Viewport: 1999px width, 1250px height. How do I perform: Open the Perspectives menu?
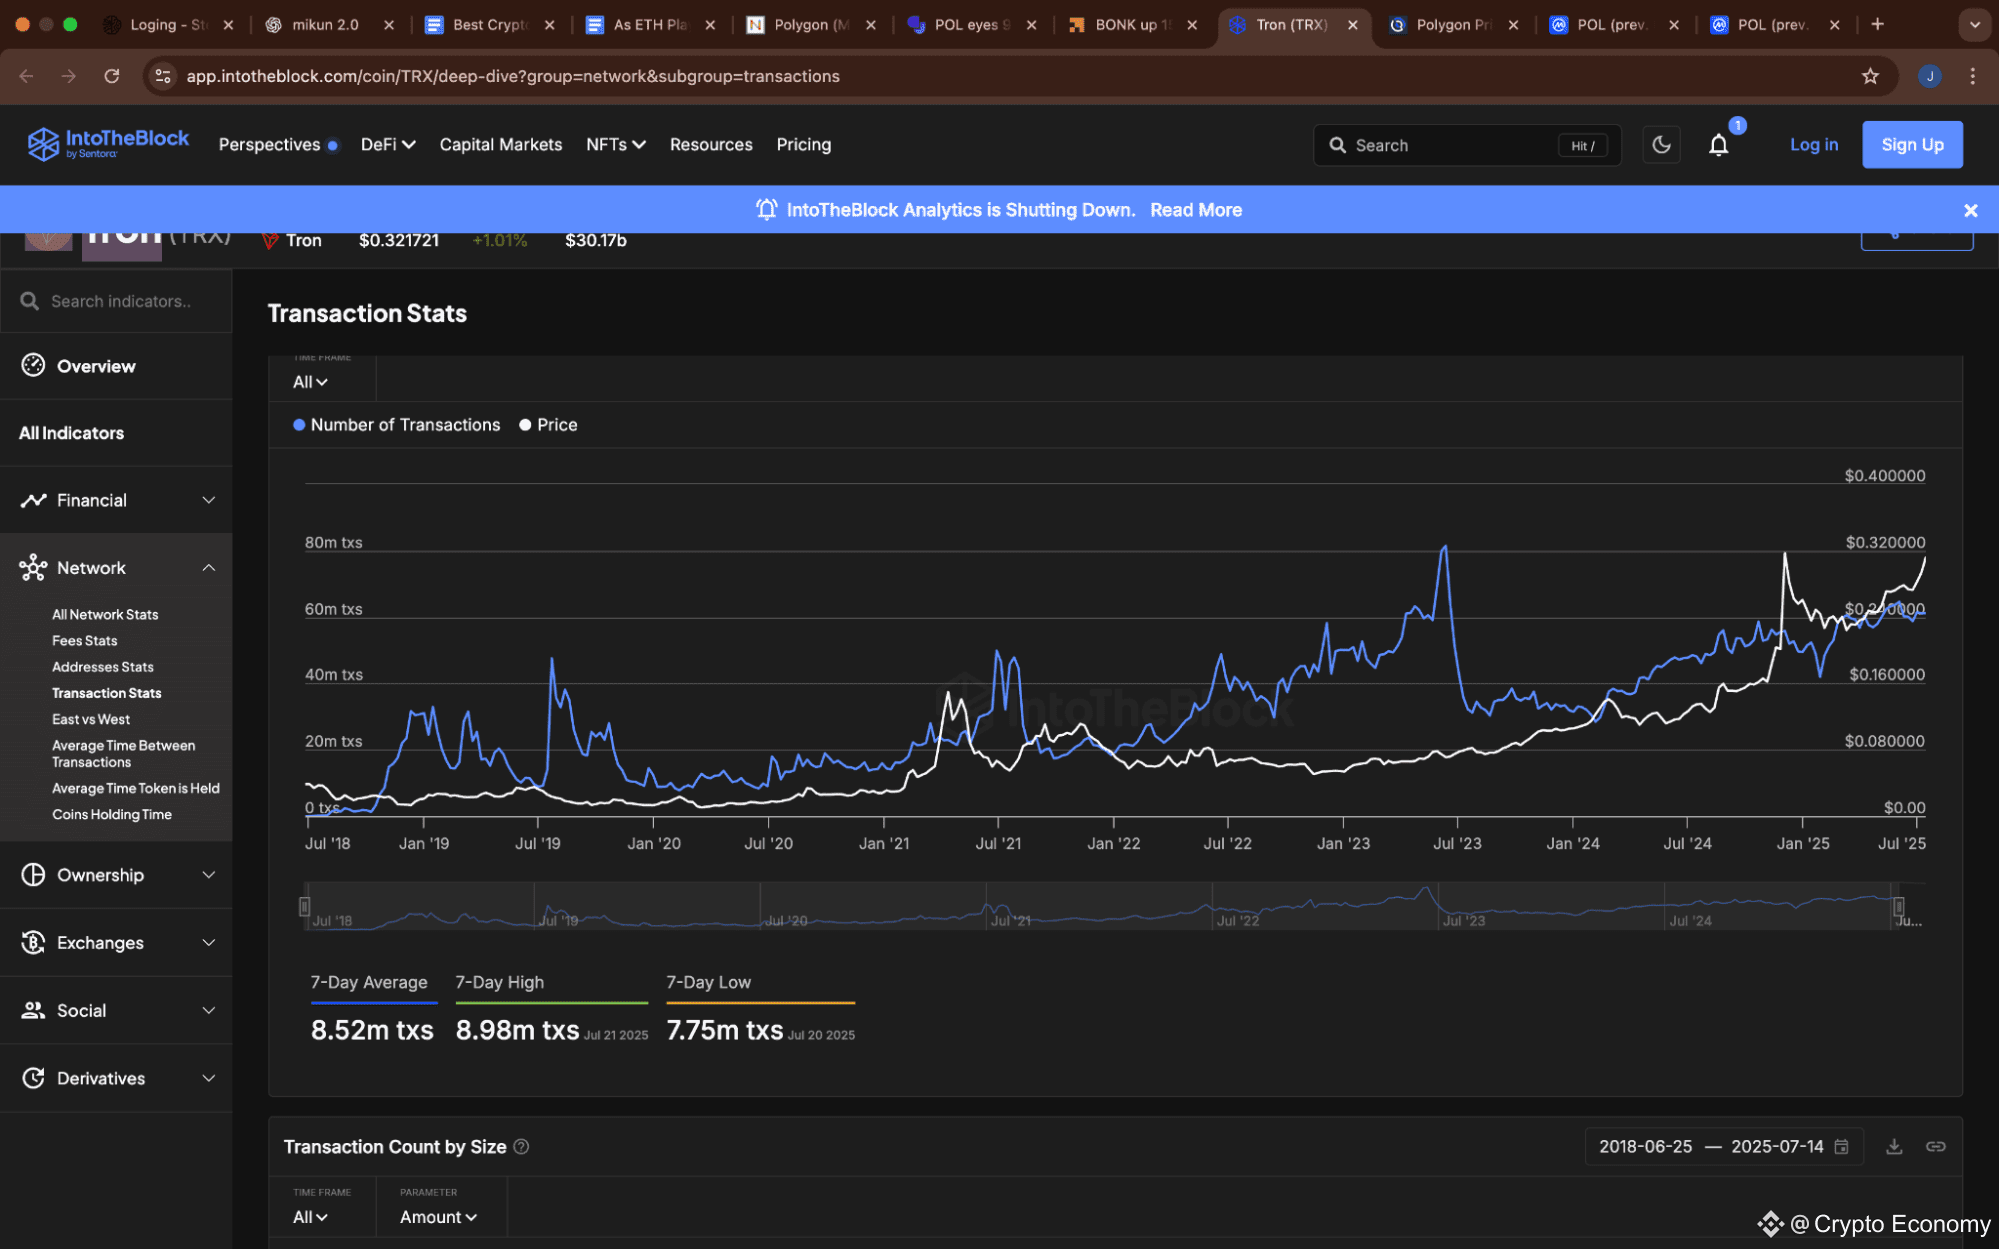pos(278,144)
